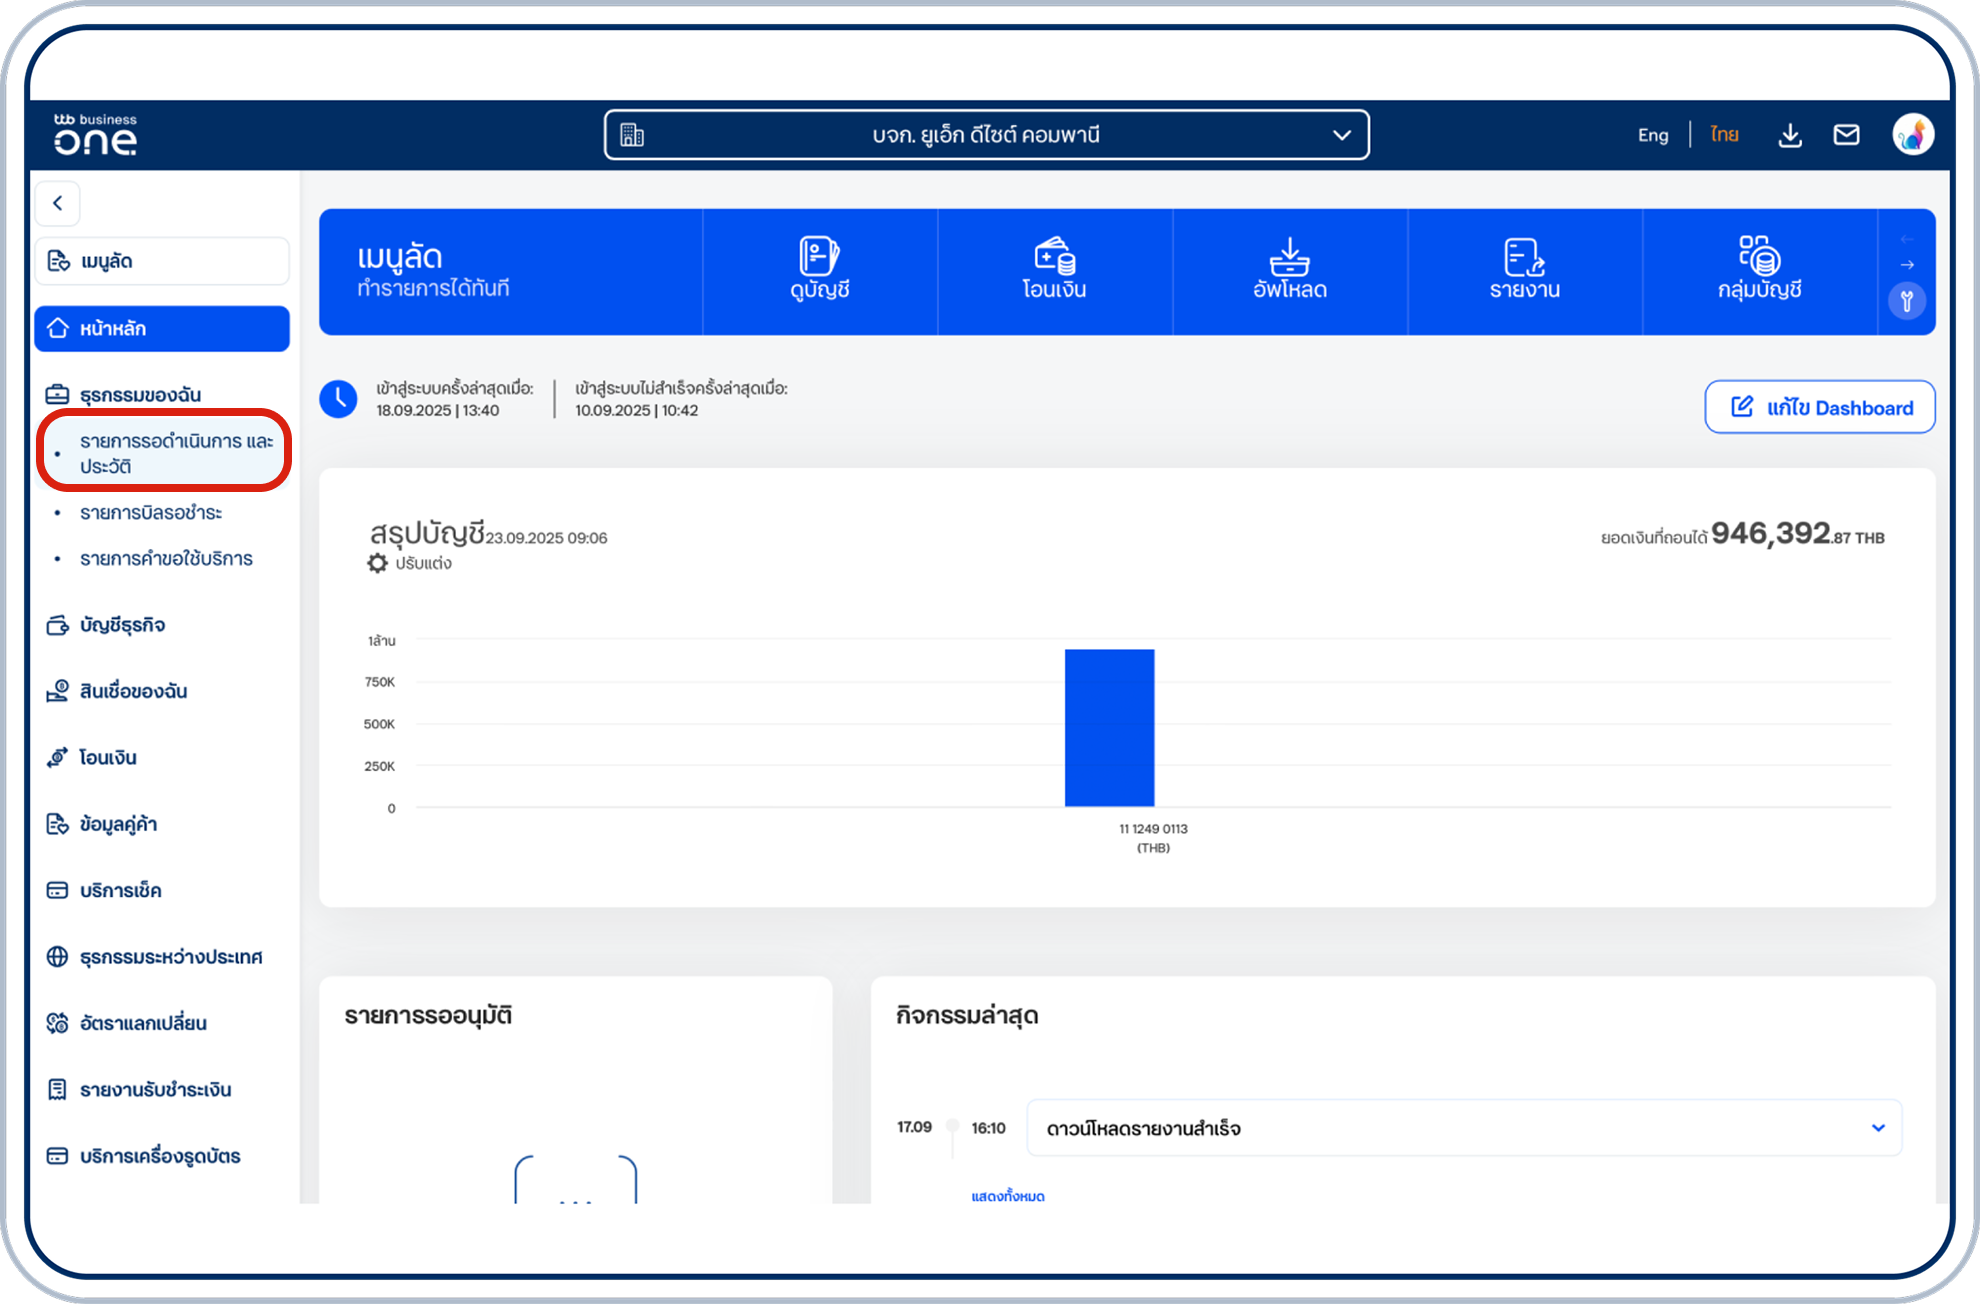Click the download icon in header
The image size is (1980, 1304).
tap(1790, 135)
